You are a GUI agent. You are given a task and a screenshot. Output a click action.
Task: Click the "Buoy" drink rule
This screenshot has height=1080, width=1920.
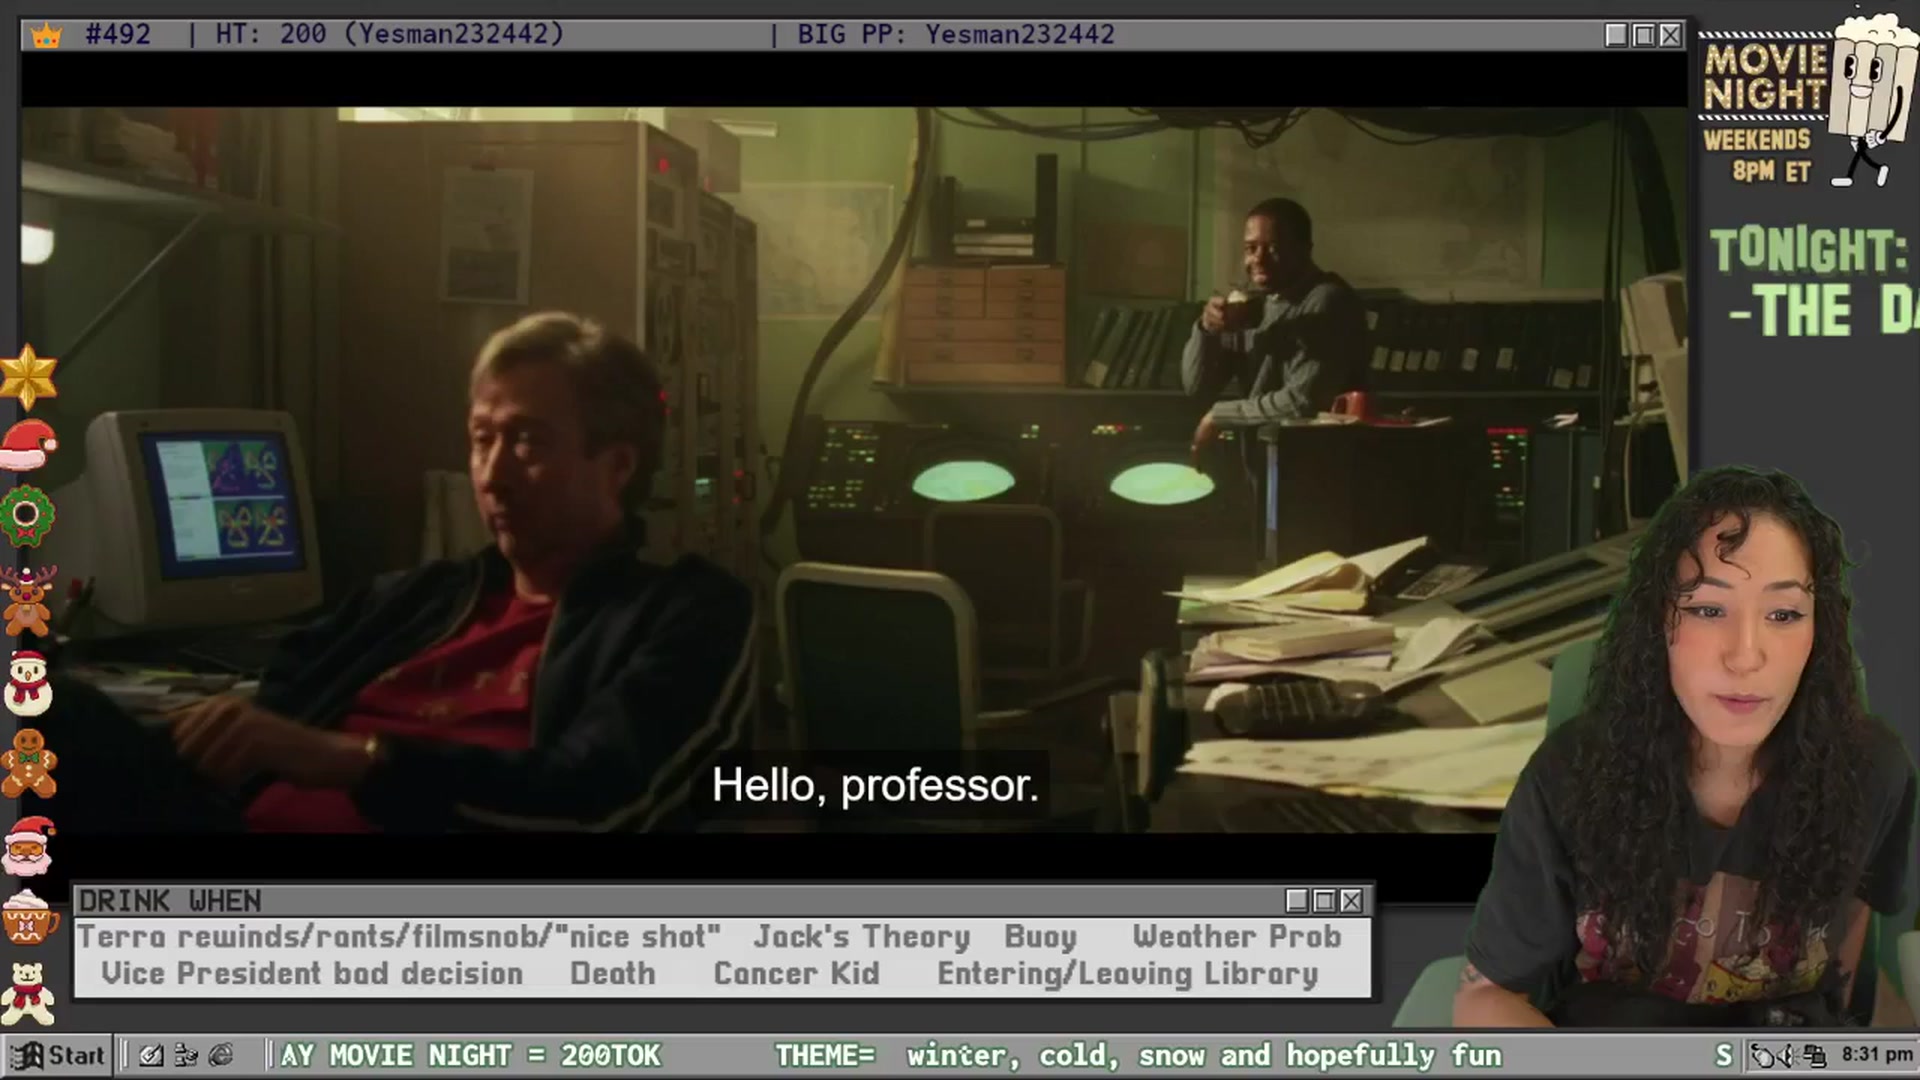pos(1040,937)
